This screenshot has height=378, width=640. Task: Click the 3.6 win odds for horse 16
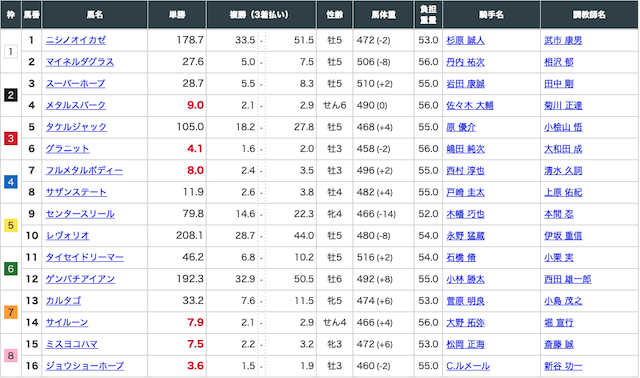[x=195, y=366]
